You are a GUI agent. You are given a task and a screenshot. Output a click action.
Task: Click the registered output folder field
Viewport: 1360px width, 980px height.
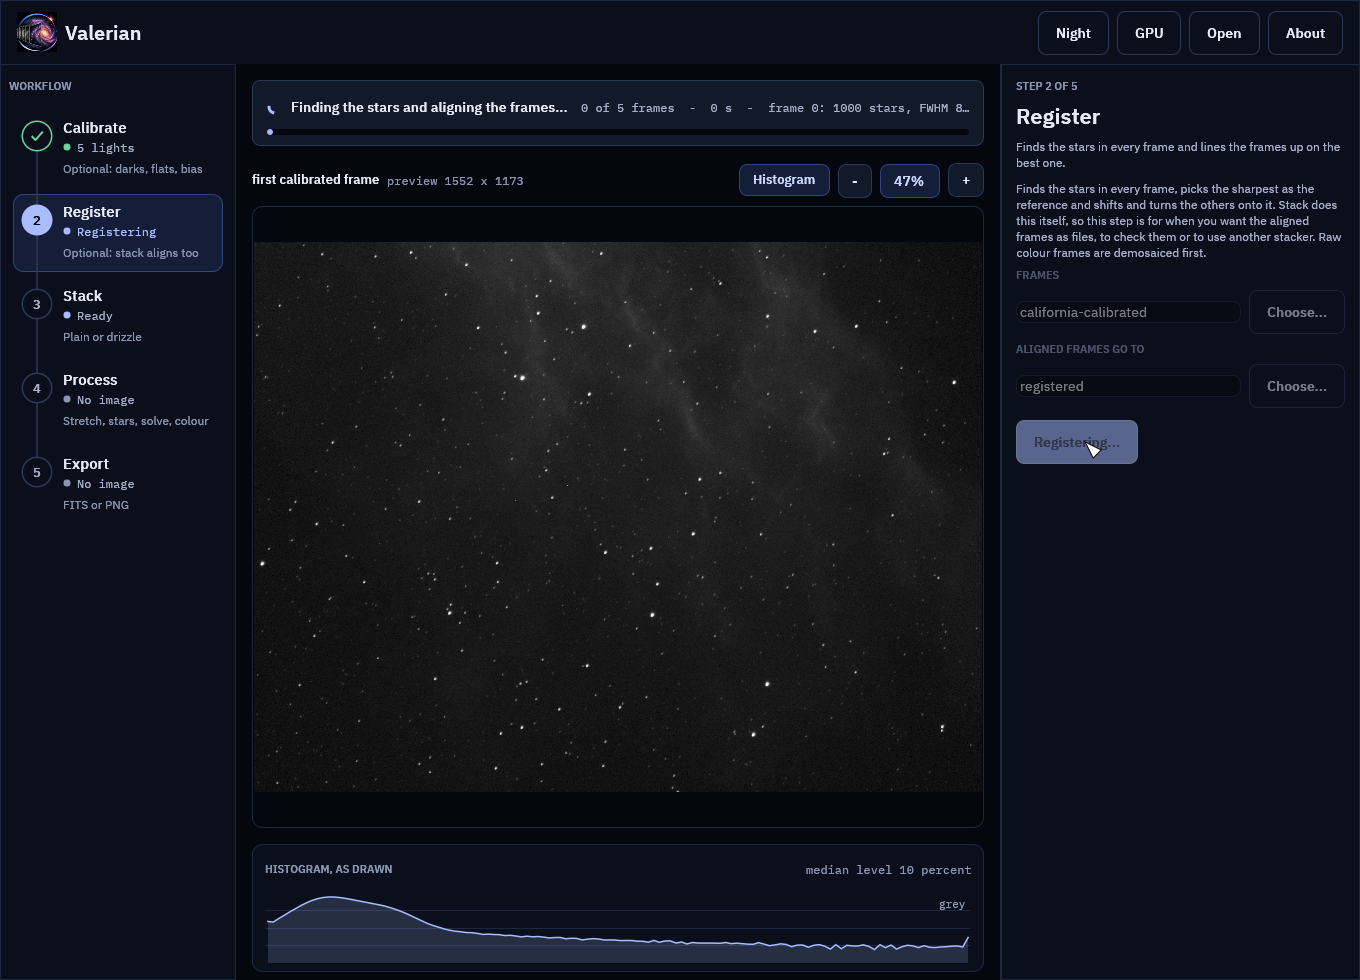point(1128,386)
